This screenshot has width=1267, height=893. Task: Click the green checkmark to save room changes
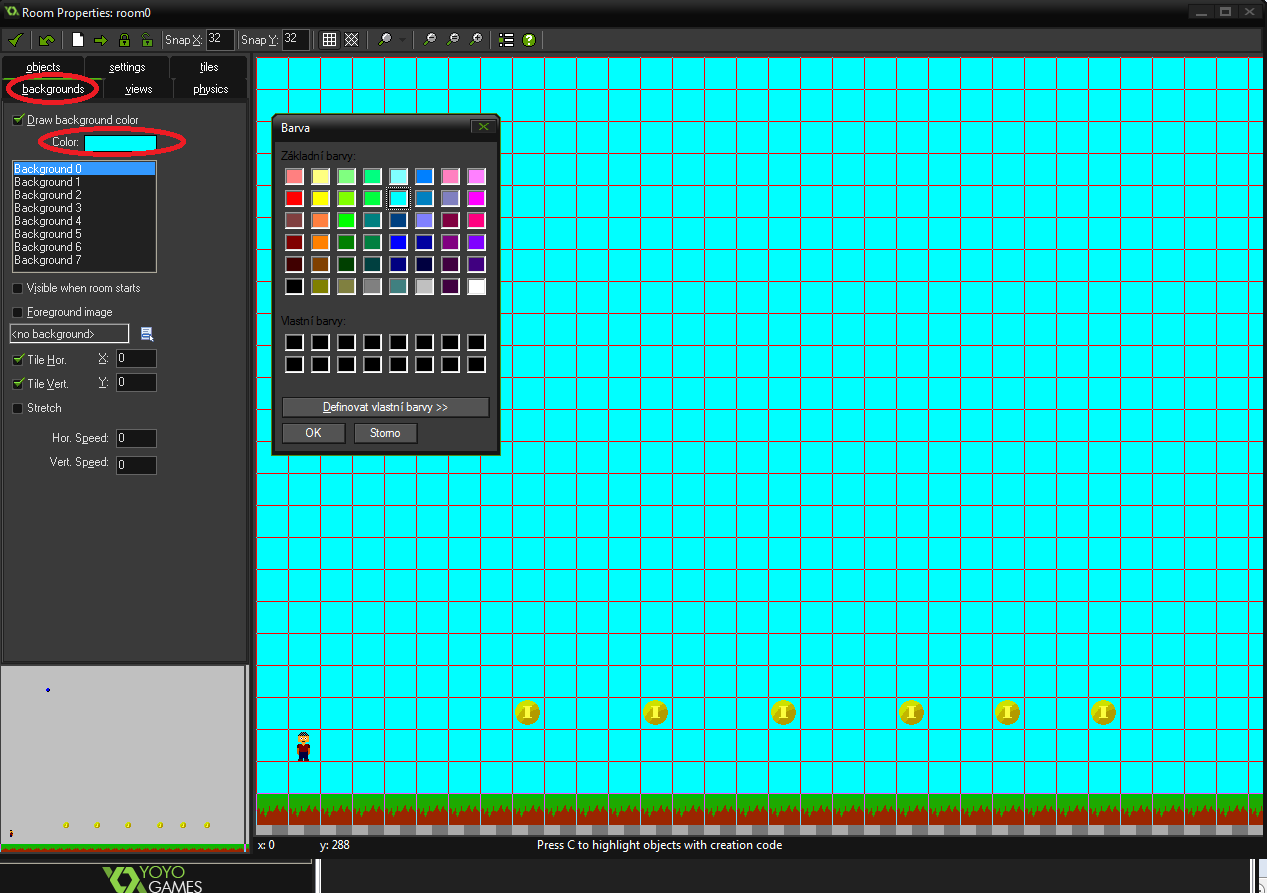[15, 40]
